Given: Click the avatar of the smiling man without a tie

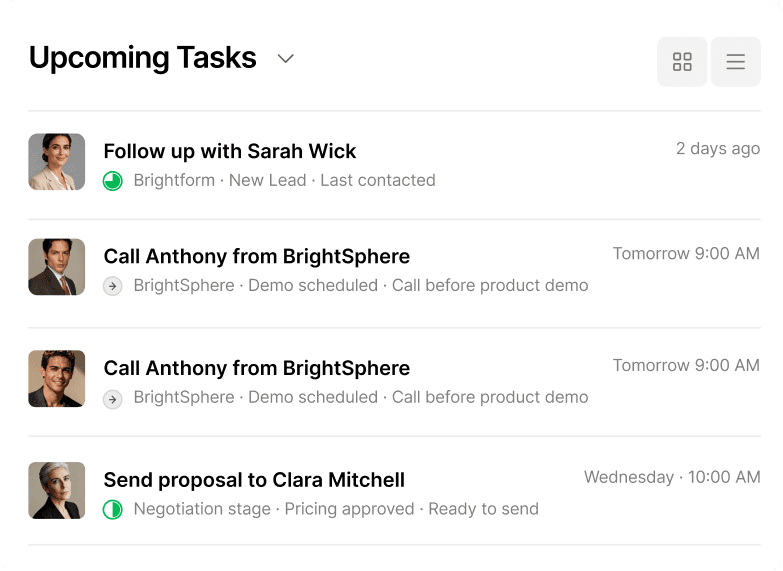Looking at the screenshot, I should (57, 379).
